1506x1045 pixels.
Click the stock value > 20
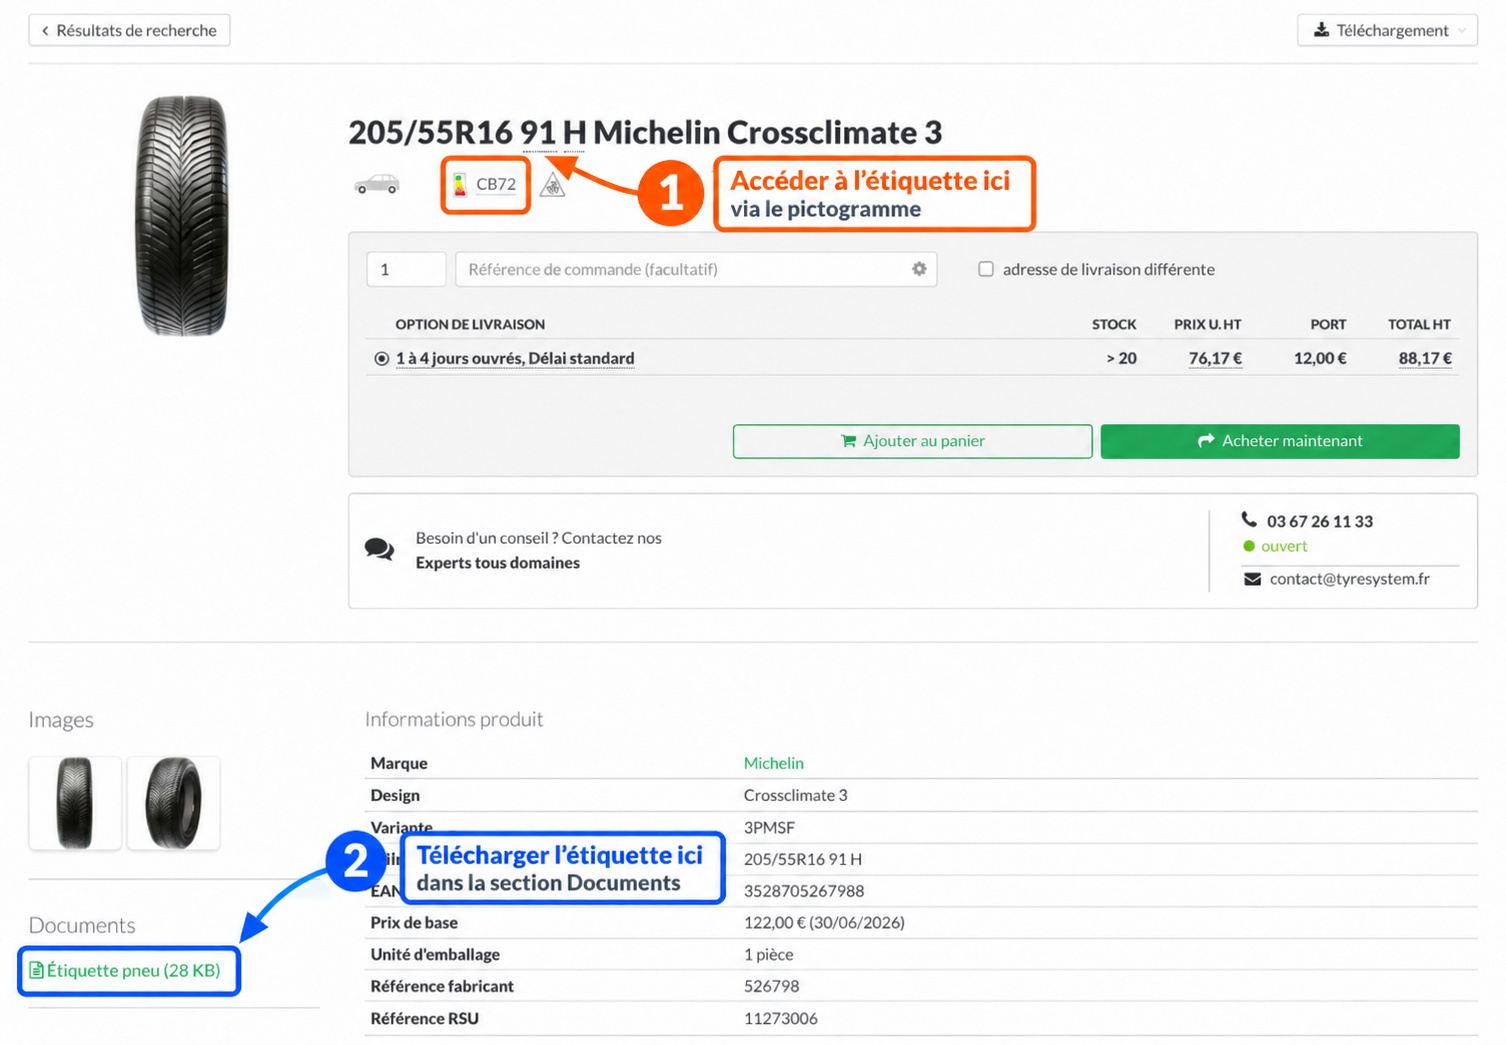click(x=1121, y=358)
